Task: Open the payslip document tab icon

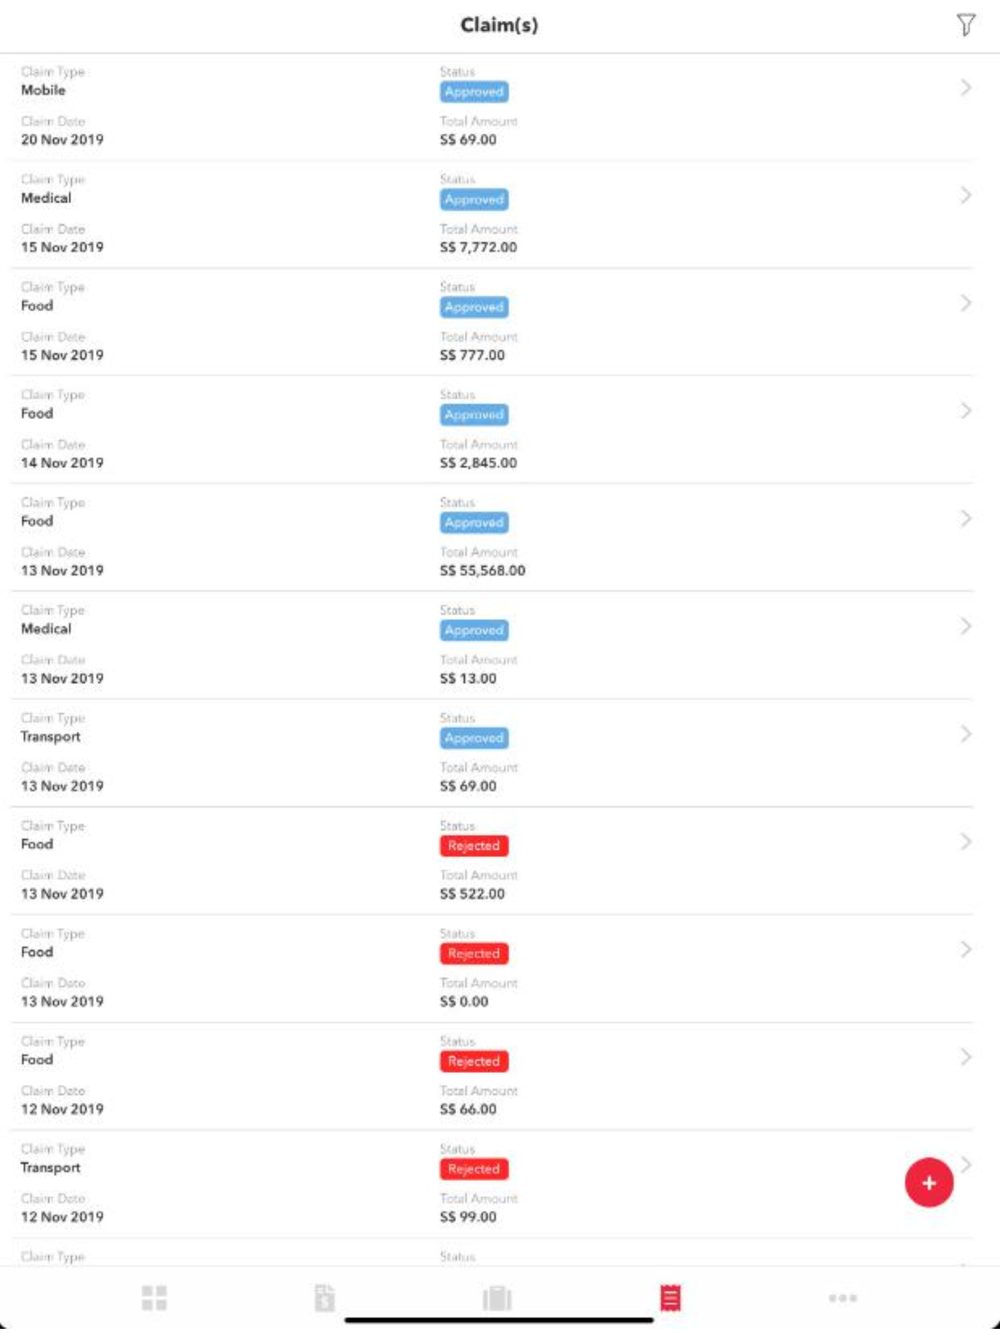Action: [x=324, y=1298]
